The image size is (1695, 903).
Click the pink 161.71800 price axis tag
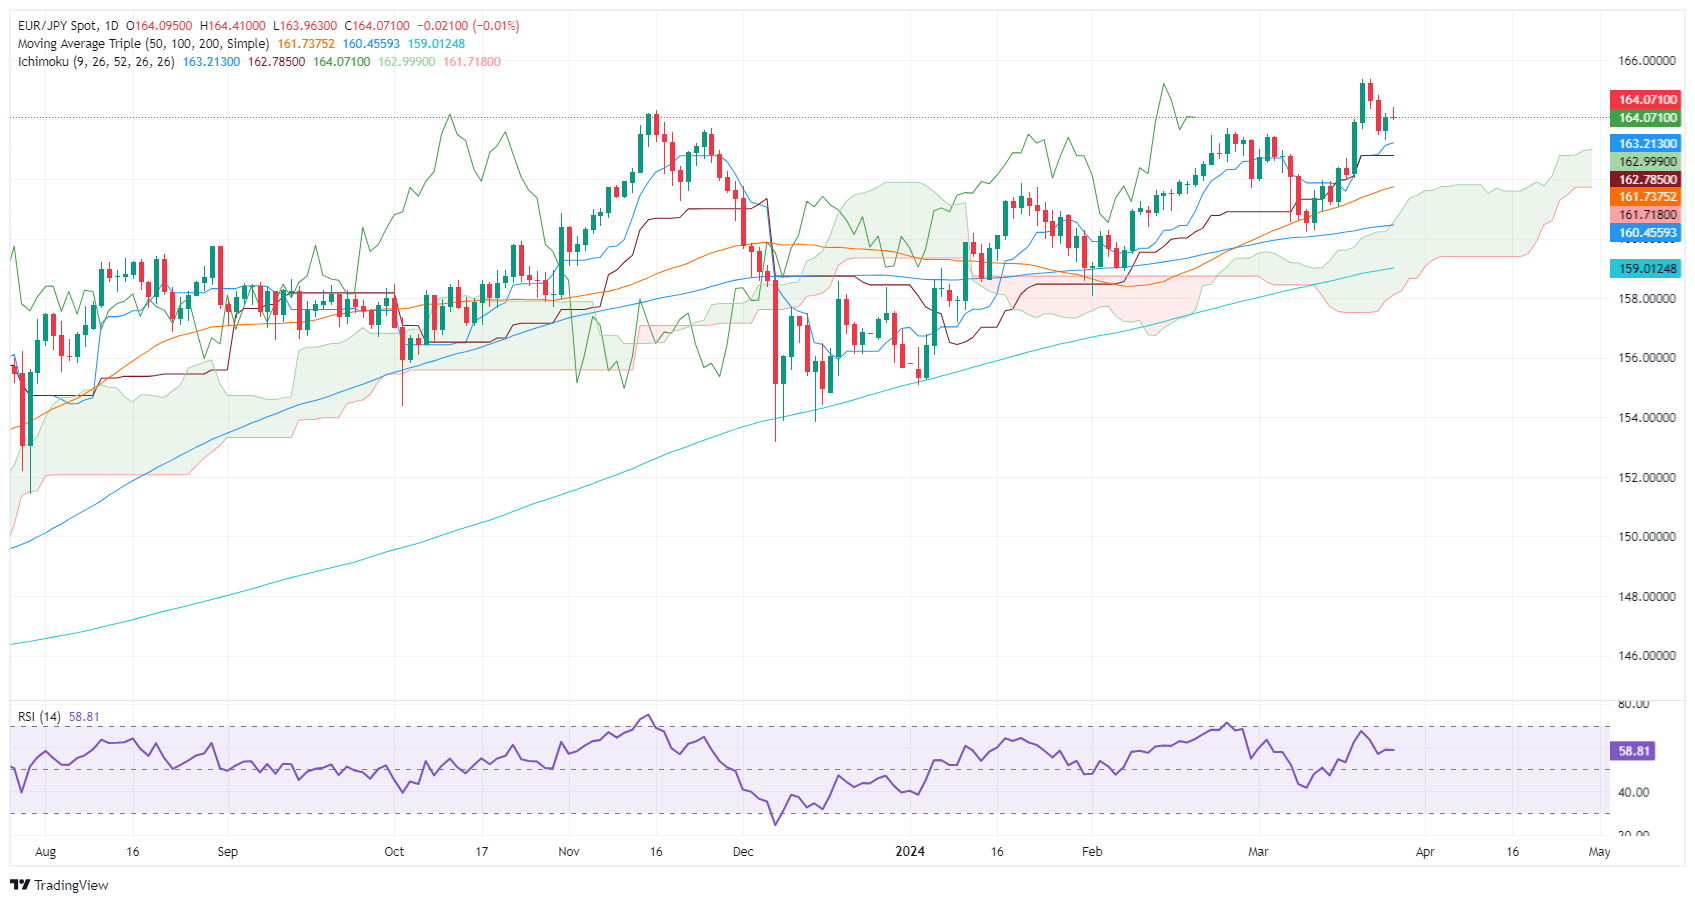[1644, 215]
